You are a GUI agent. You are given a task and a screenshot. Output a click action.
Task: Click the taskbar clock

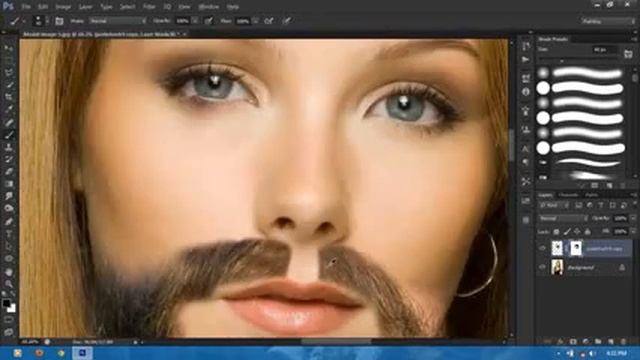pyautogui.click(x=616, y=353)
